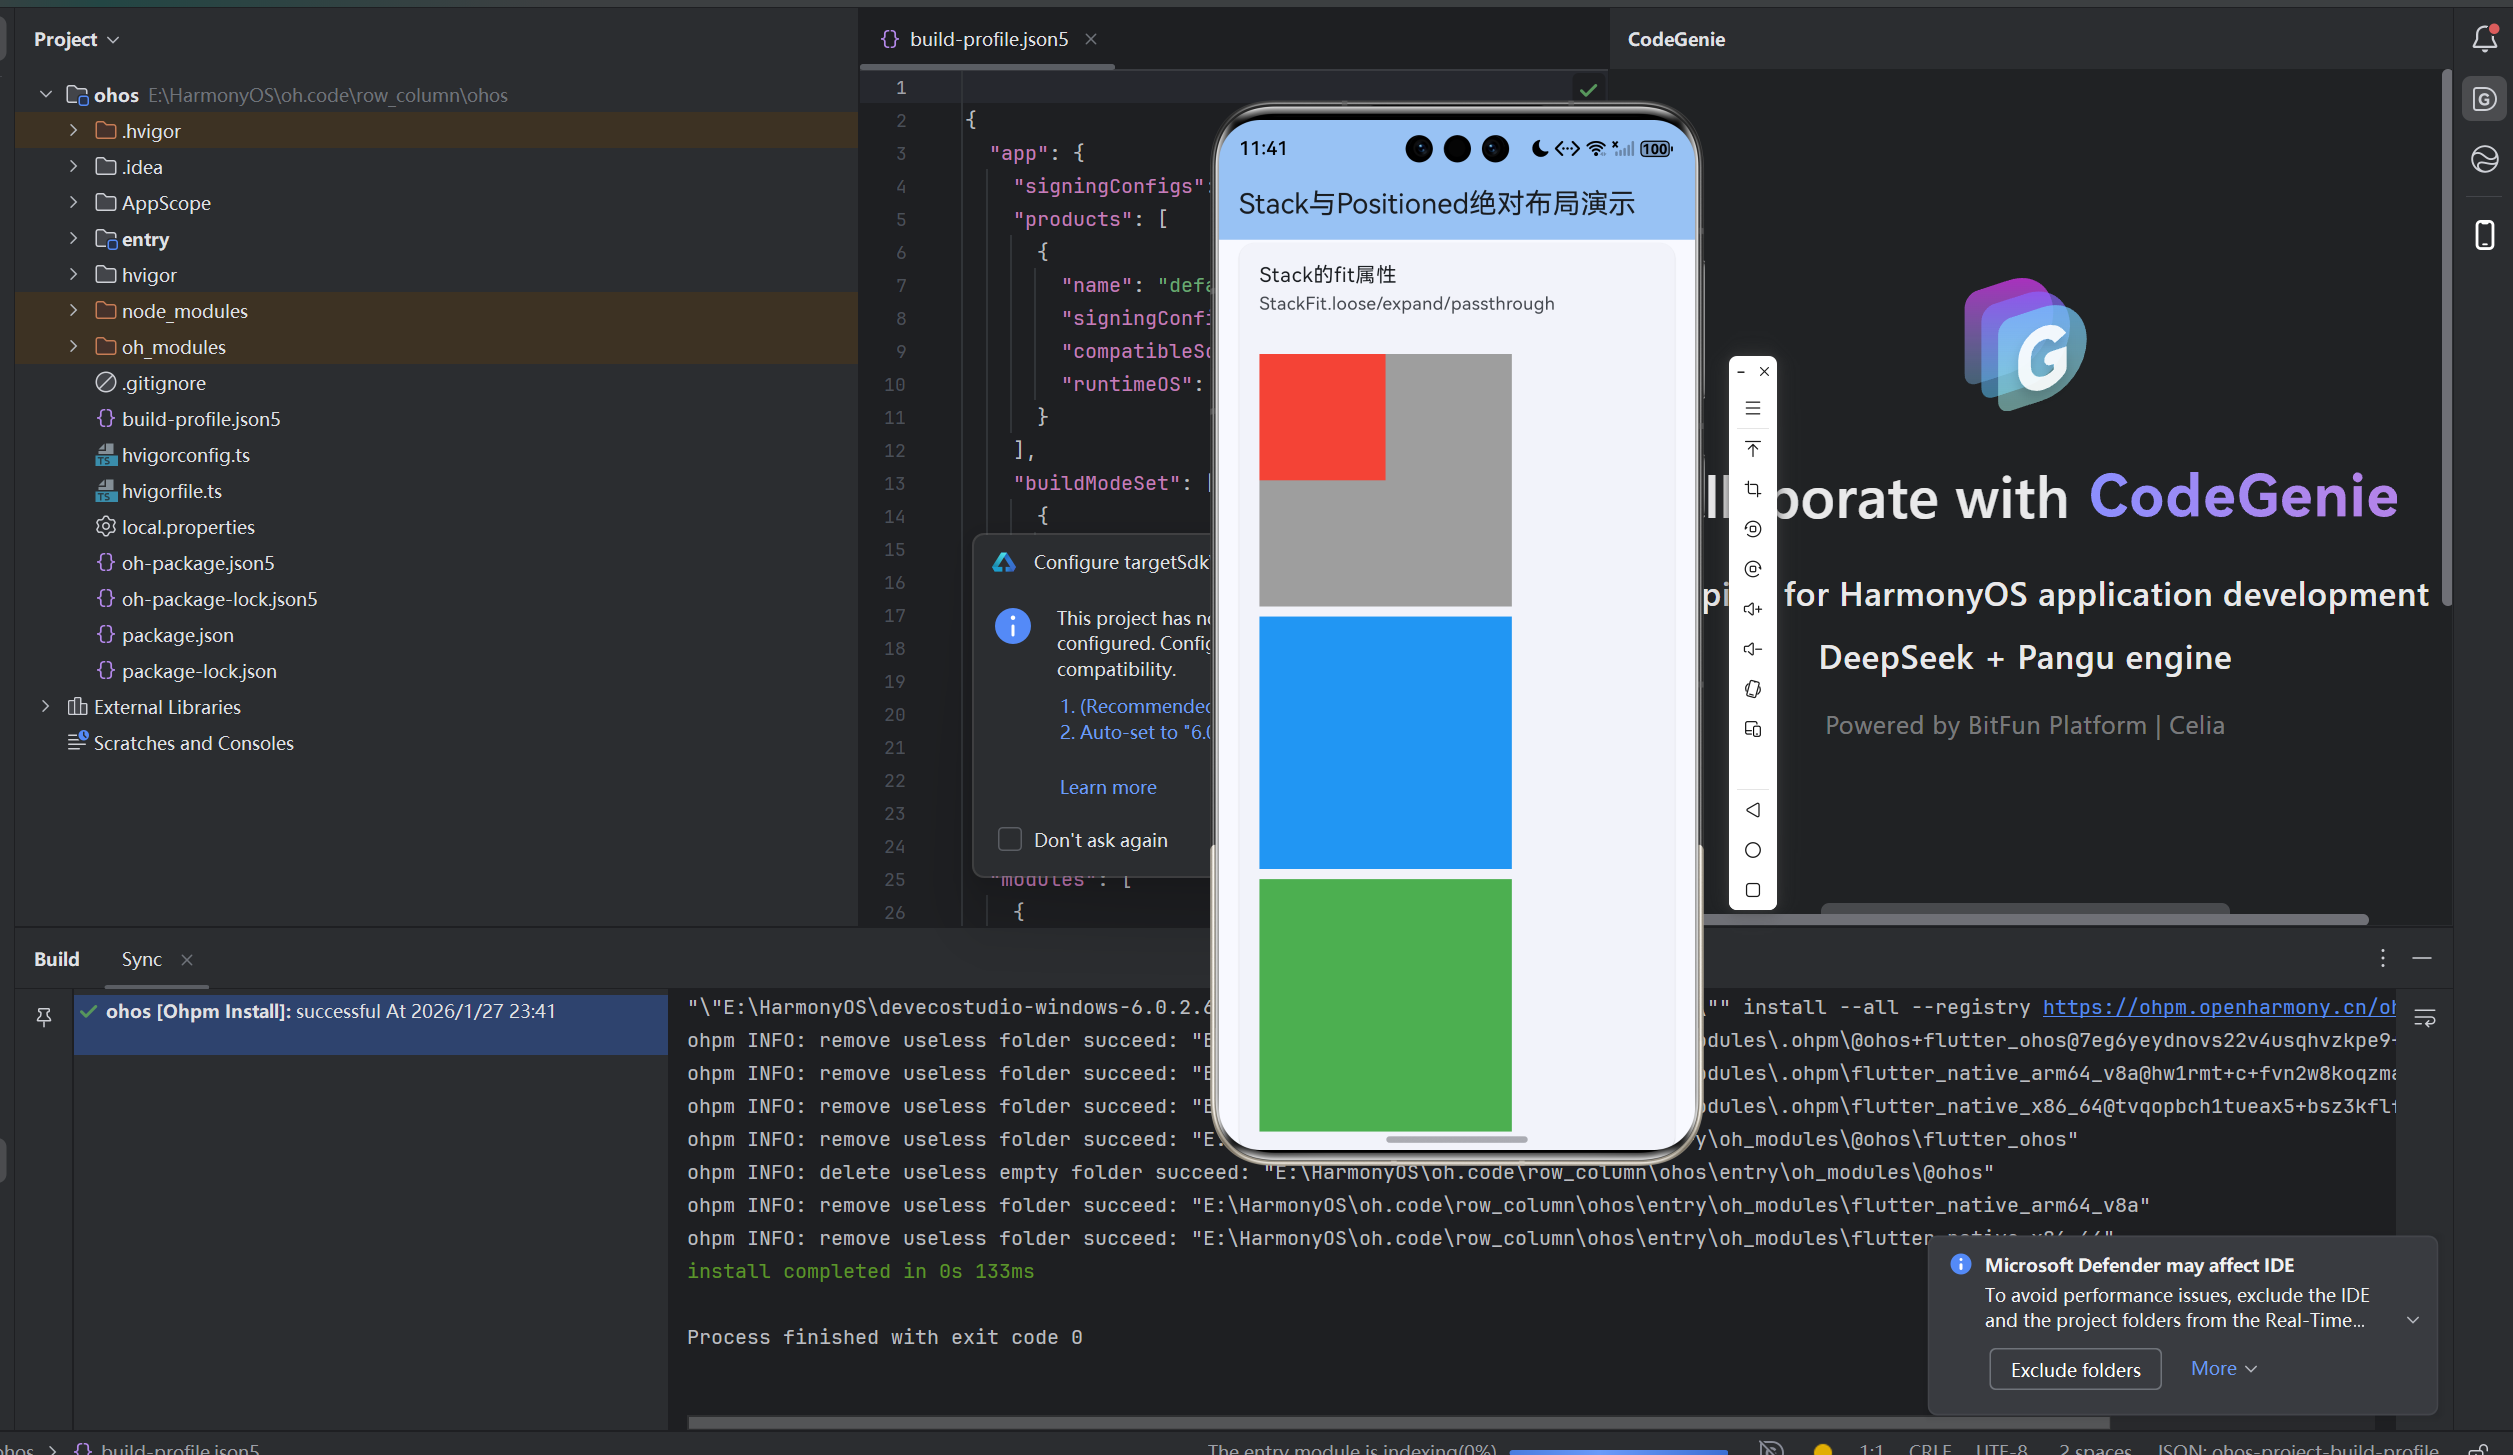This screenshot has width=2513, height=1455.
Task: Select the Build tool window tab
Action: [x=56, y=959]
